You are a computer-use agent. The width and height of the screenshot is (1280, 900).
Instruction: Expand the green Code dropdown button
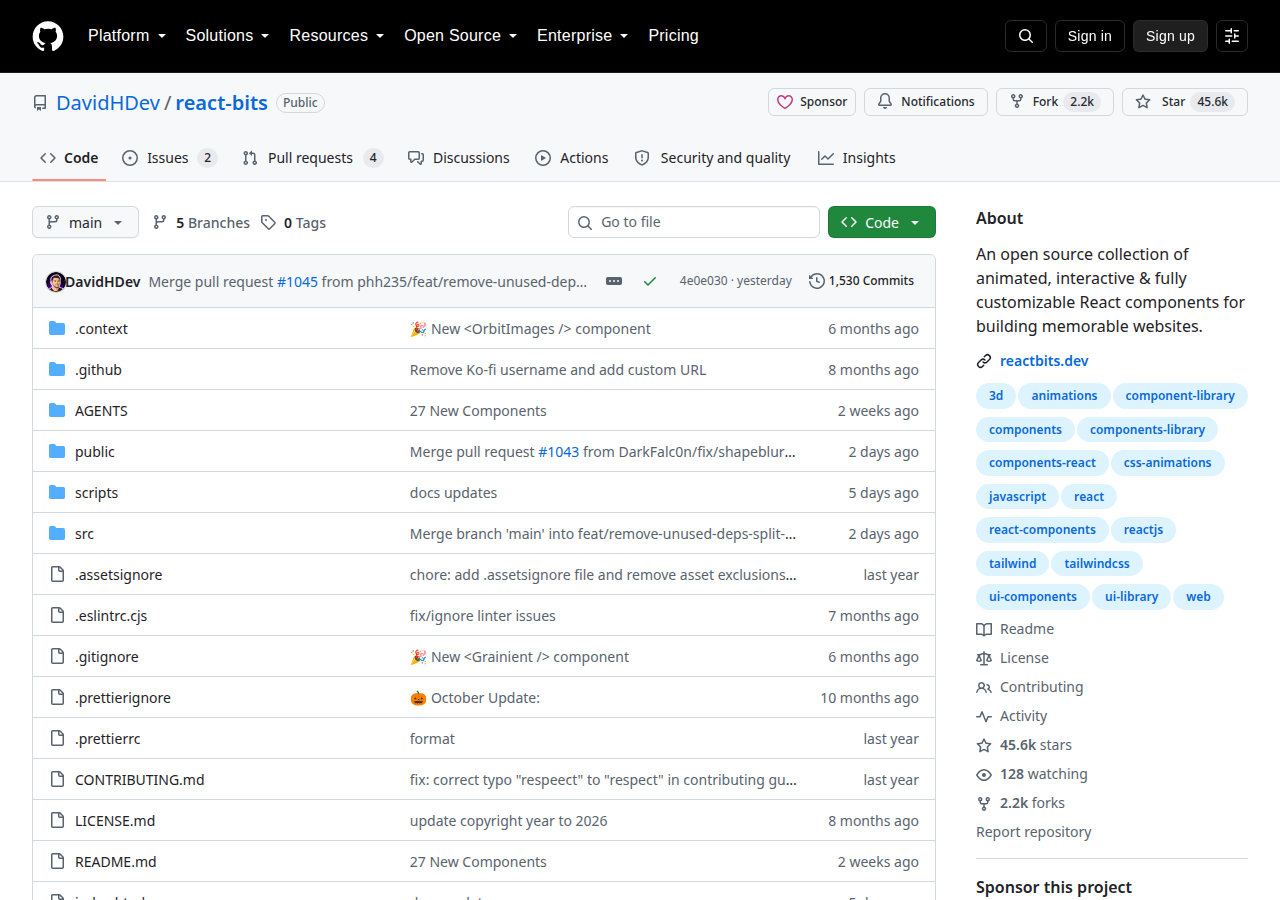[x=882, y=222]
